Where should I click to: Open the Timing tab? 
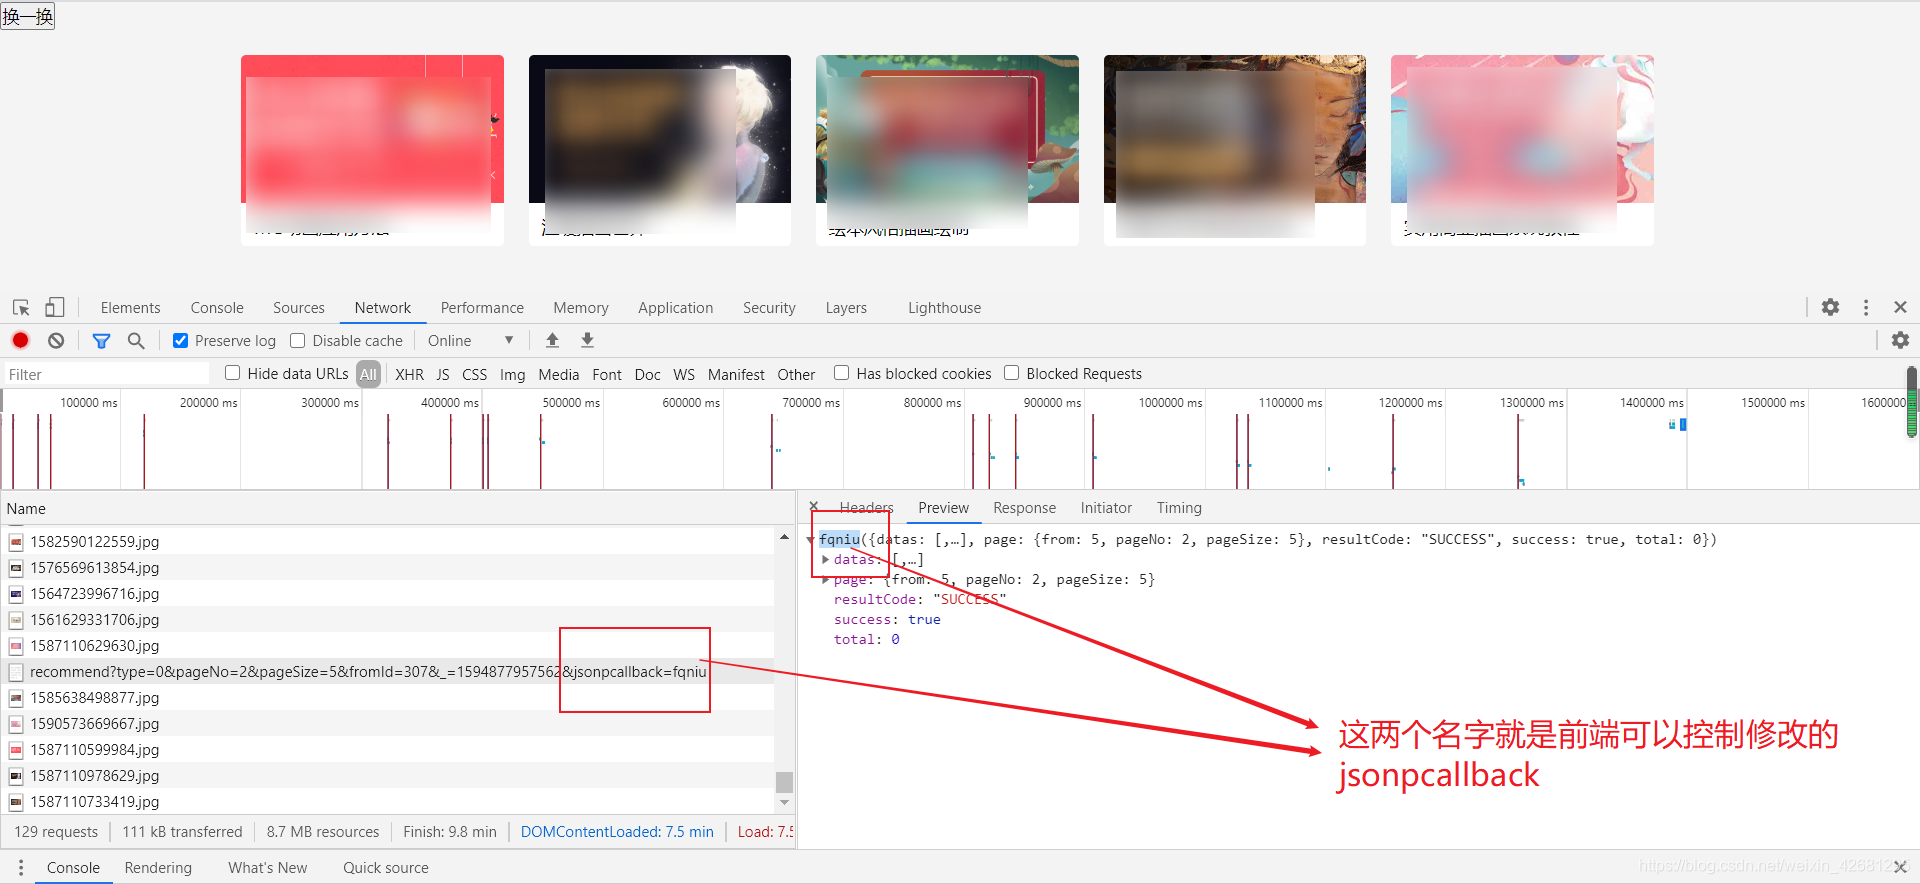click(x=1179, y=508)
